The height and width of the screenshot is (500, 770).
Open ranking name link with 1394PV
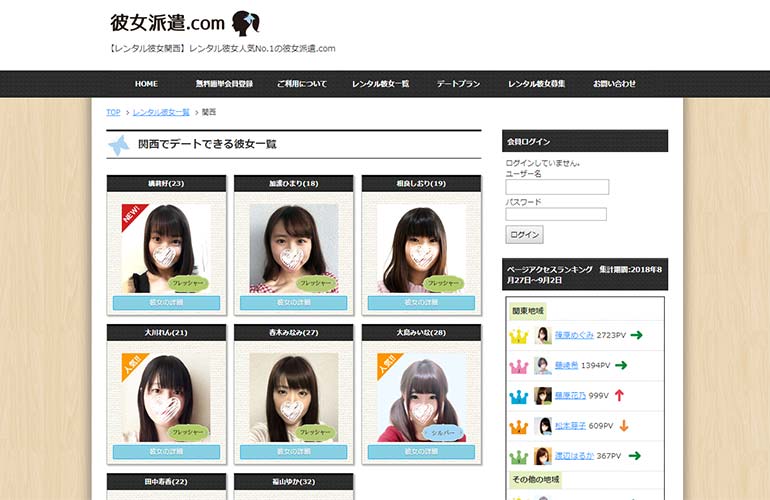click(x=566, y=365)
